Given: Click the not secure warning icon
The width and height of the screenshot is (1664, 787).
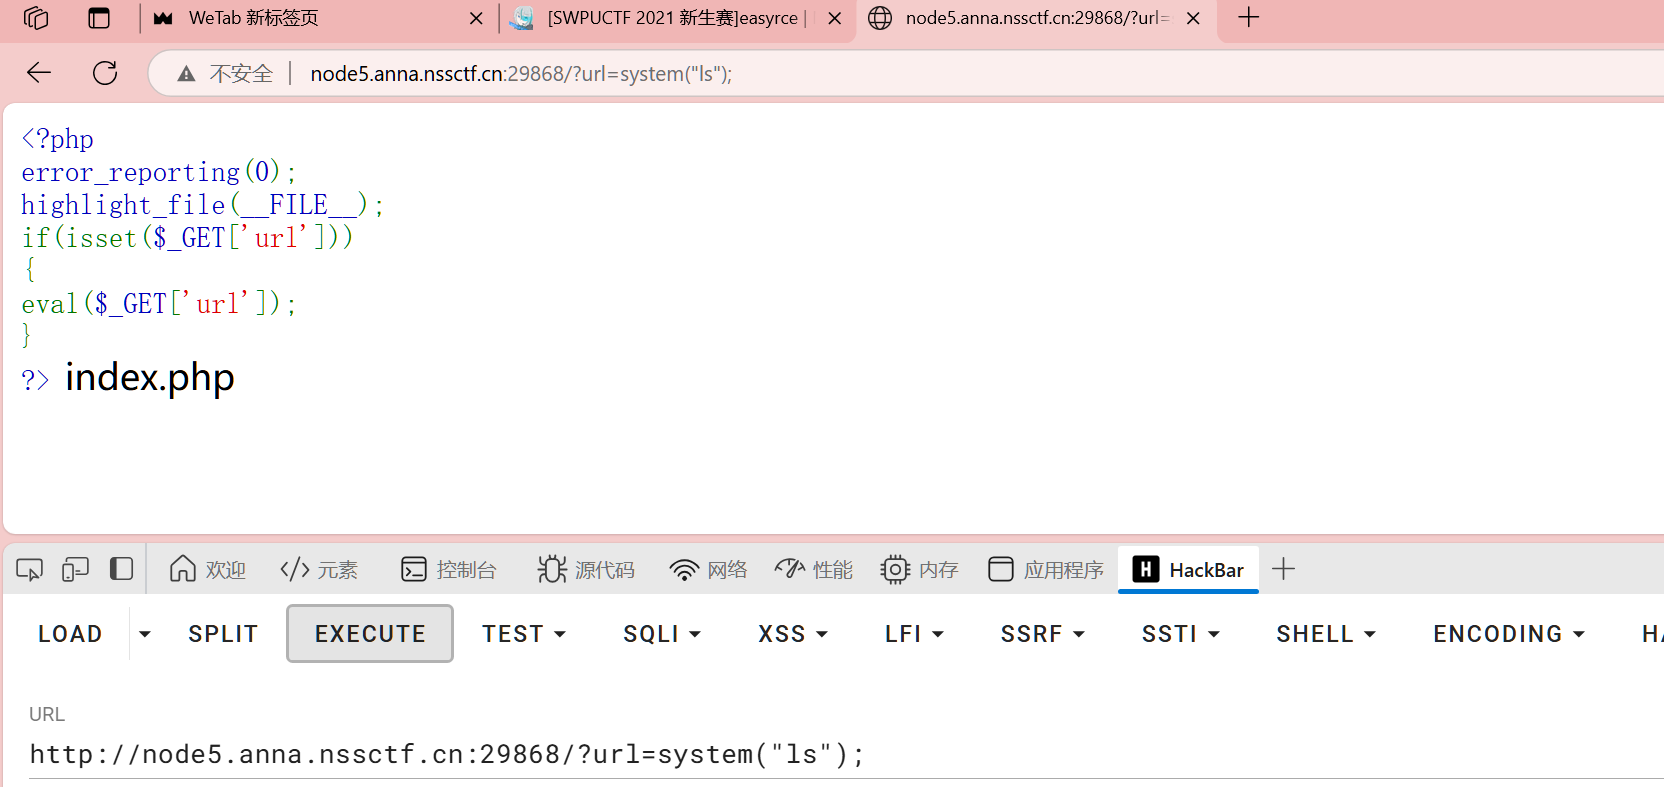Looking at the screenshot, I should tap(187, 74).
